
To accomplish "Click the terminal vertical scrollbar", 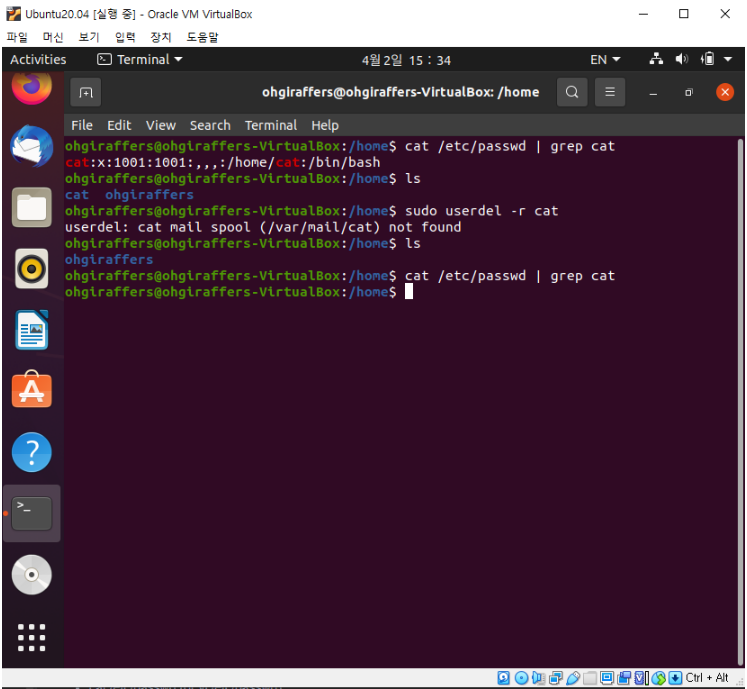I will click(x=740, y=400).
